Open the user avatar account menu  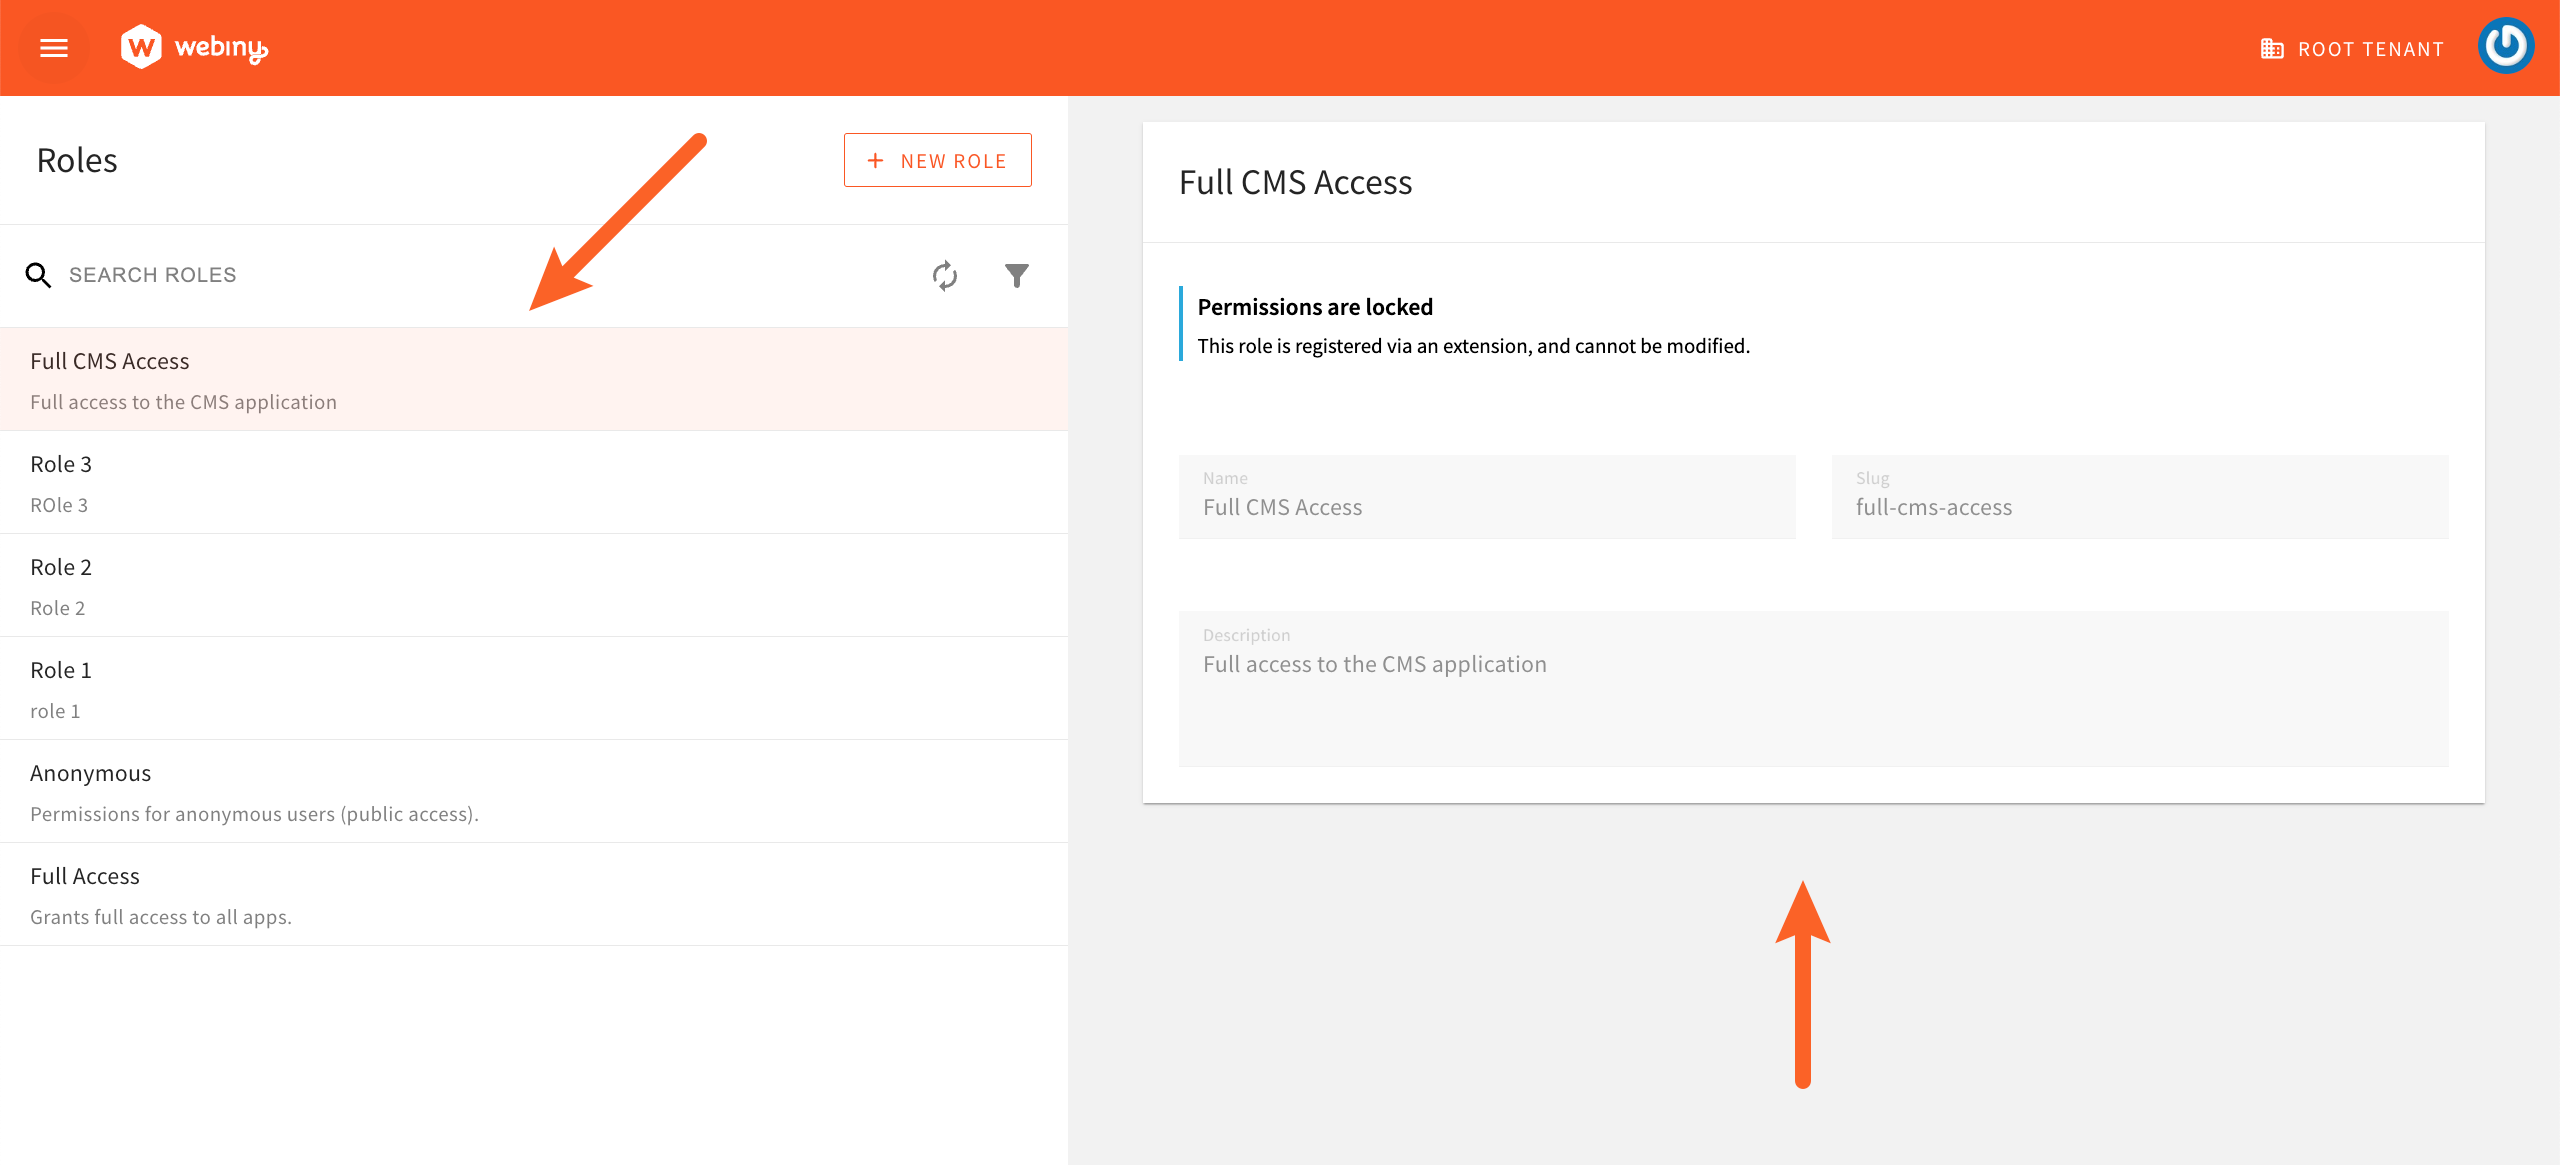[2506, 46]
